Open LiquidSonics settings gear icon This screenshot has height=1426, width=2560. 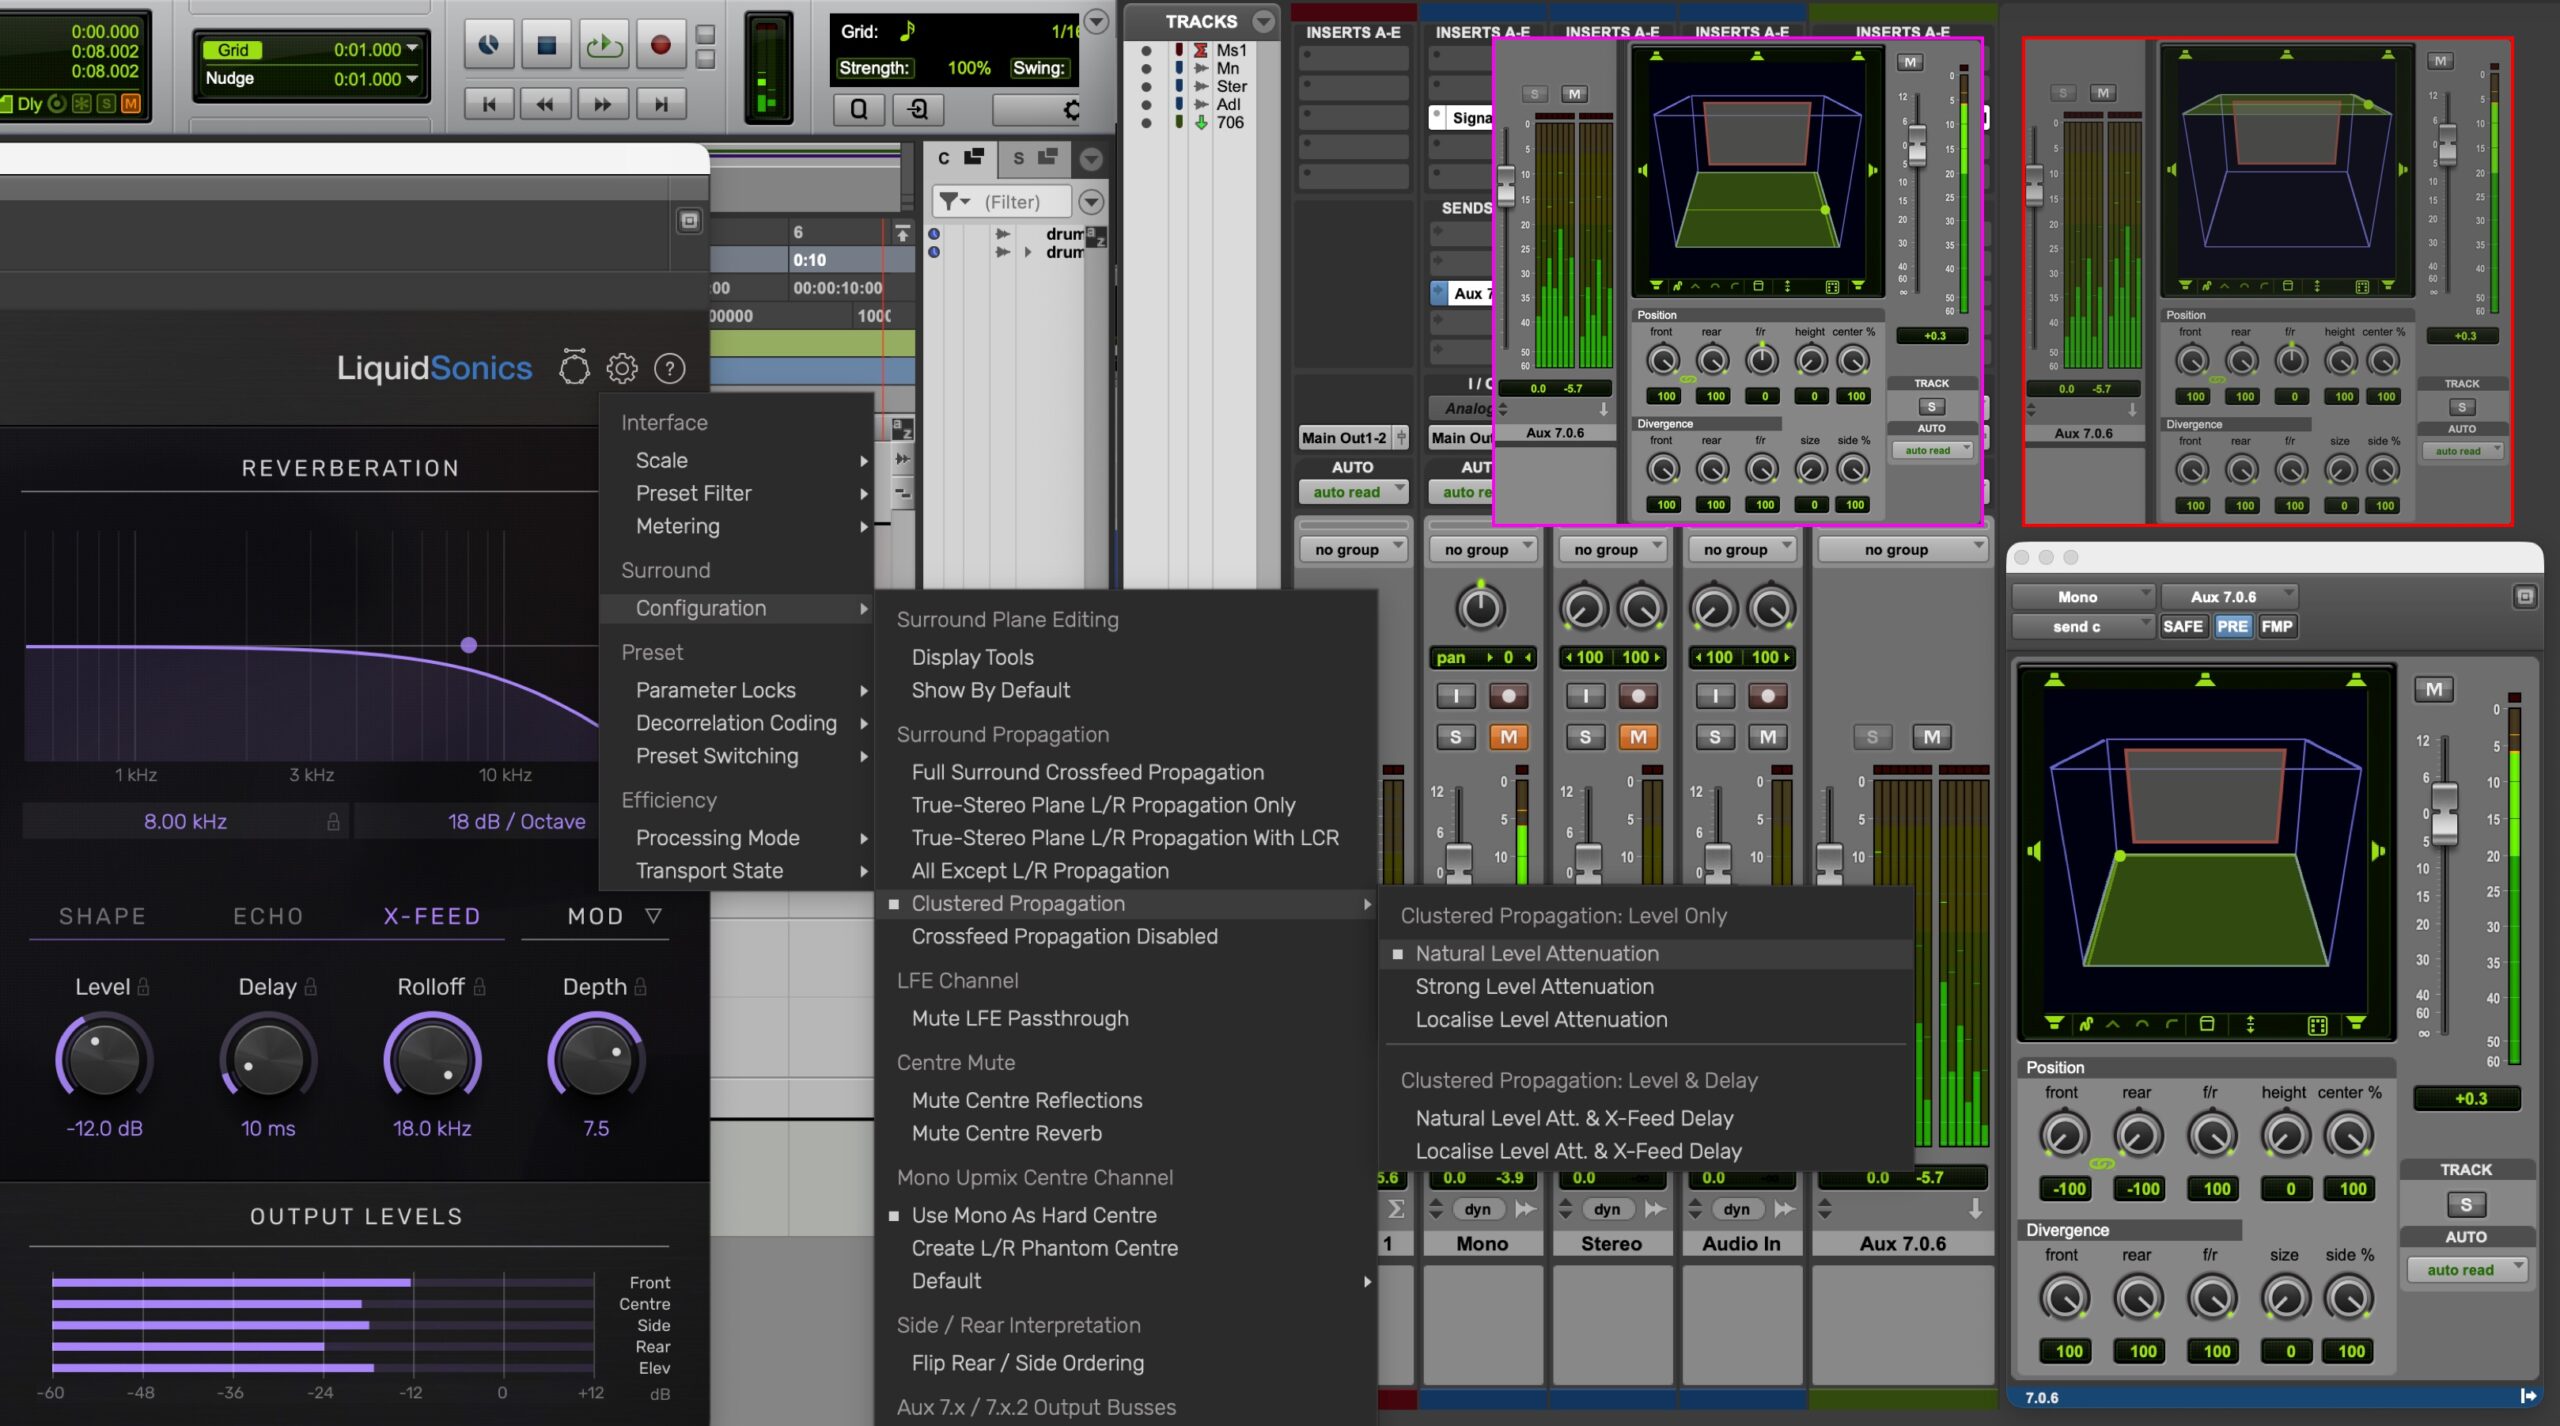622,368
